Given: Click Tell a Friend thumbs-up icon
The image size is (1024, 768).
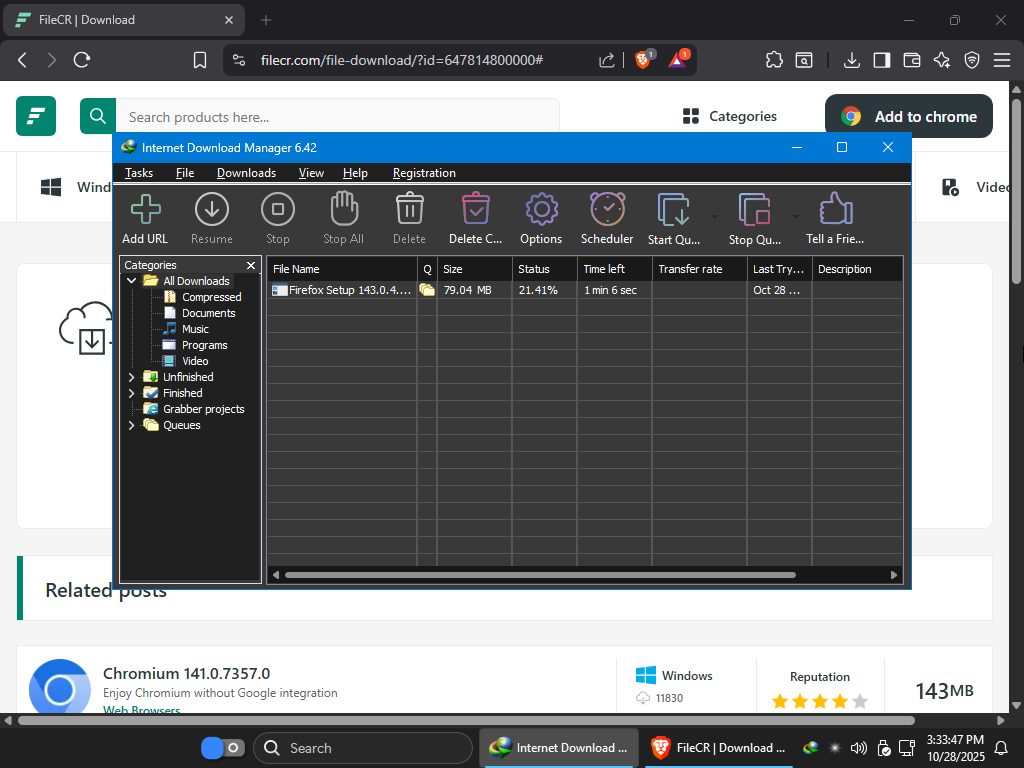Looking at the screenshot, I should pos(835,211).
